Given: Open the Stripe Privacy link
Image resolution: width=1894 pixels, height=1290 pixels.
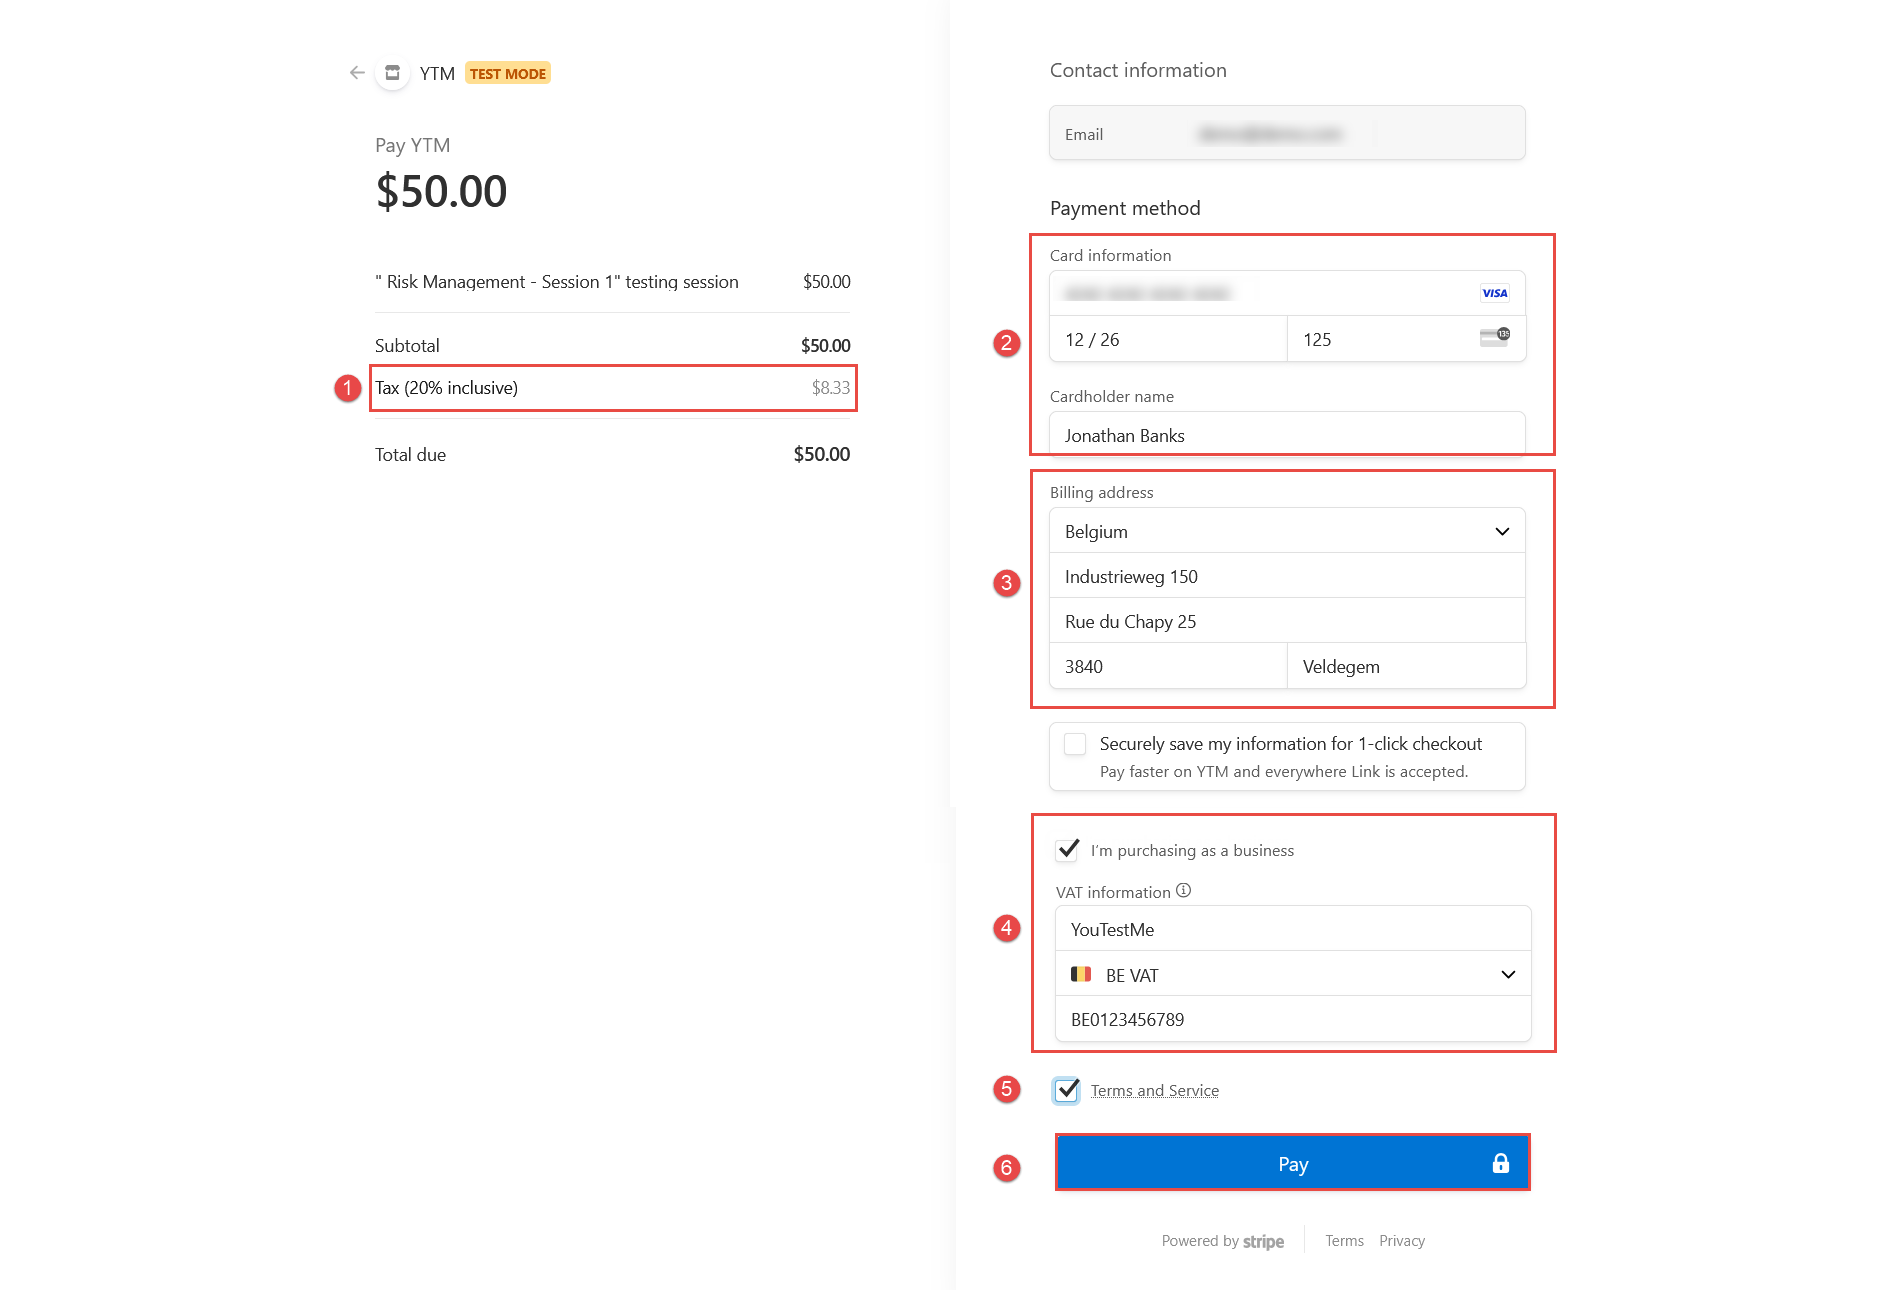Looking at the screenshot, I should [1402, 1241].
